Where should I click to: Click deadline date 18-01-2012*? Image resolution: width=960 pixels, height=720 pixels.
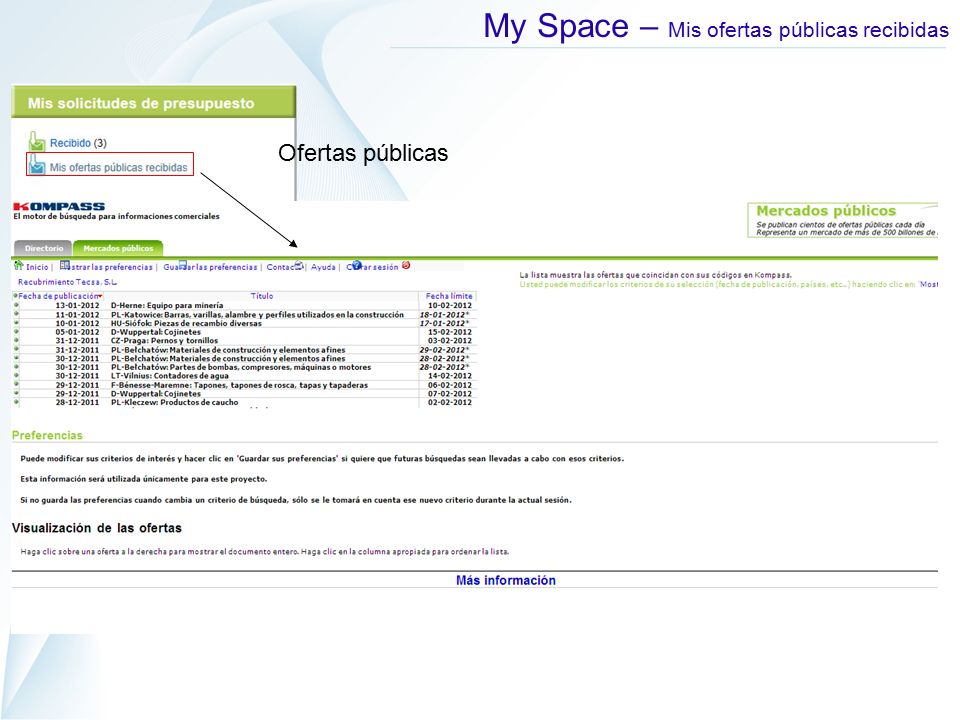click(444, 314)
